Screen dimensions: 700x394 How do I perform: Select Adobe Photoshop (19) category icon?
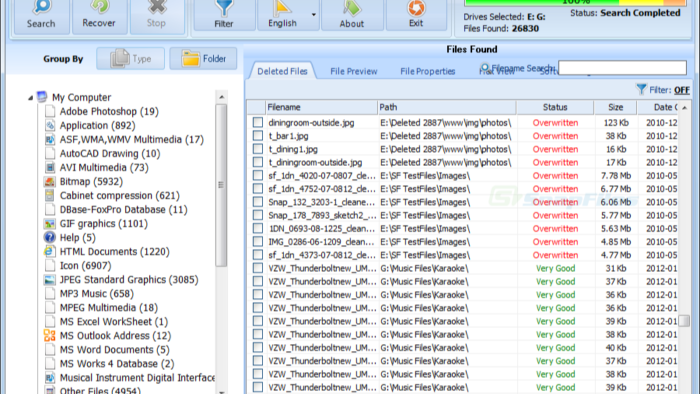(x=50, y=111)
